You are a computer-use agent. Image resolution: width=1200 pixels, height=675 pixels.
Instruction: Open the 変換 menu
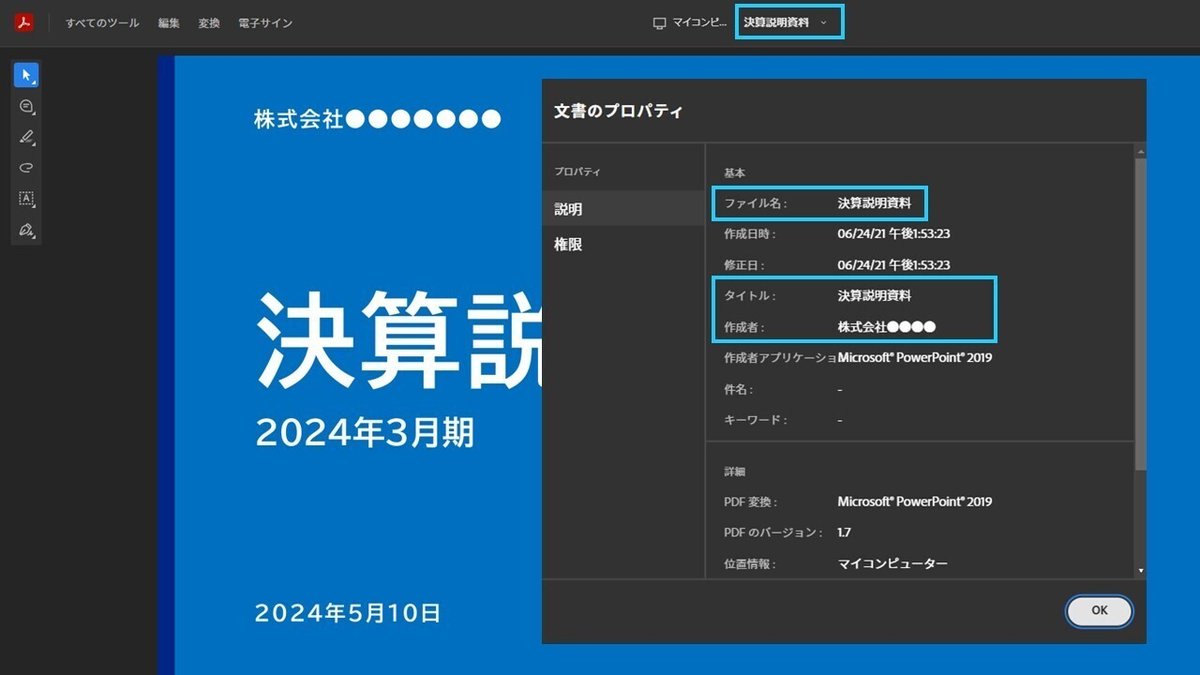point(209,22)
